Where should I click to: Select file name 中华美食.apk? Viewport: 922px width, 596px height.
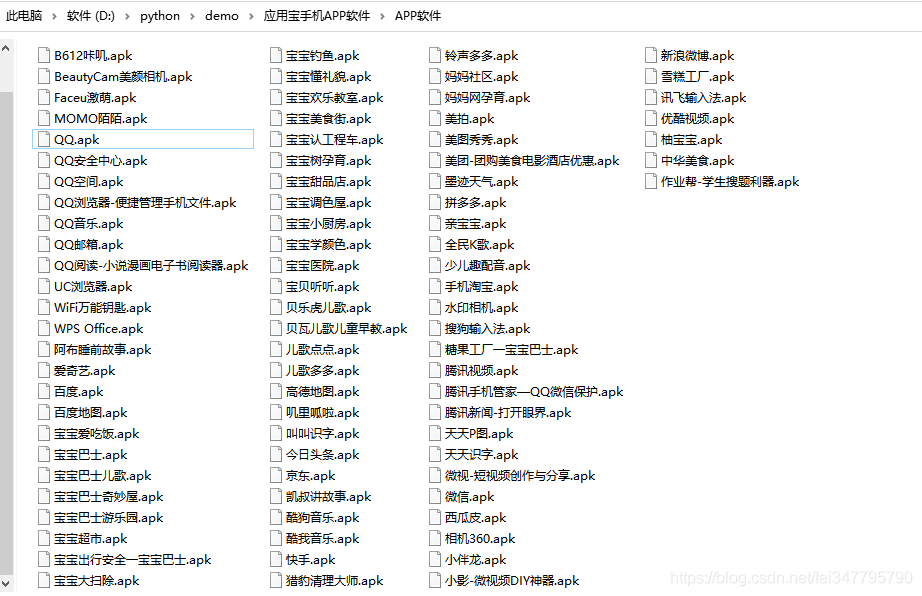click(697, 160)
